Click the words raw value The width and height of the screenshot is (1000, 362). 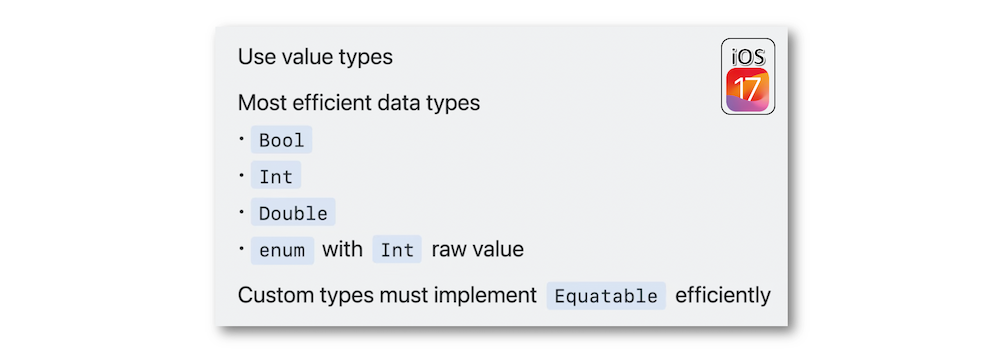click(478, 249)
